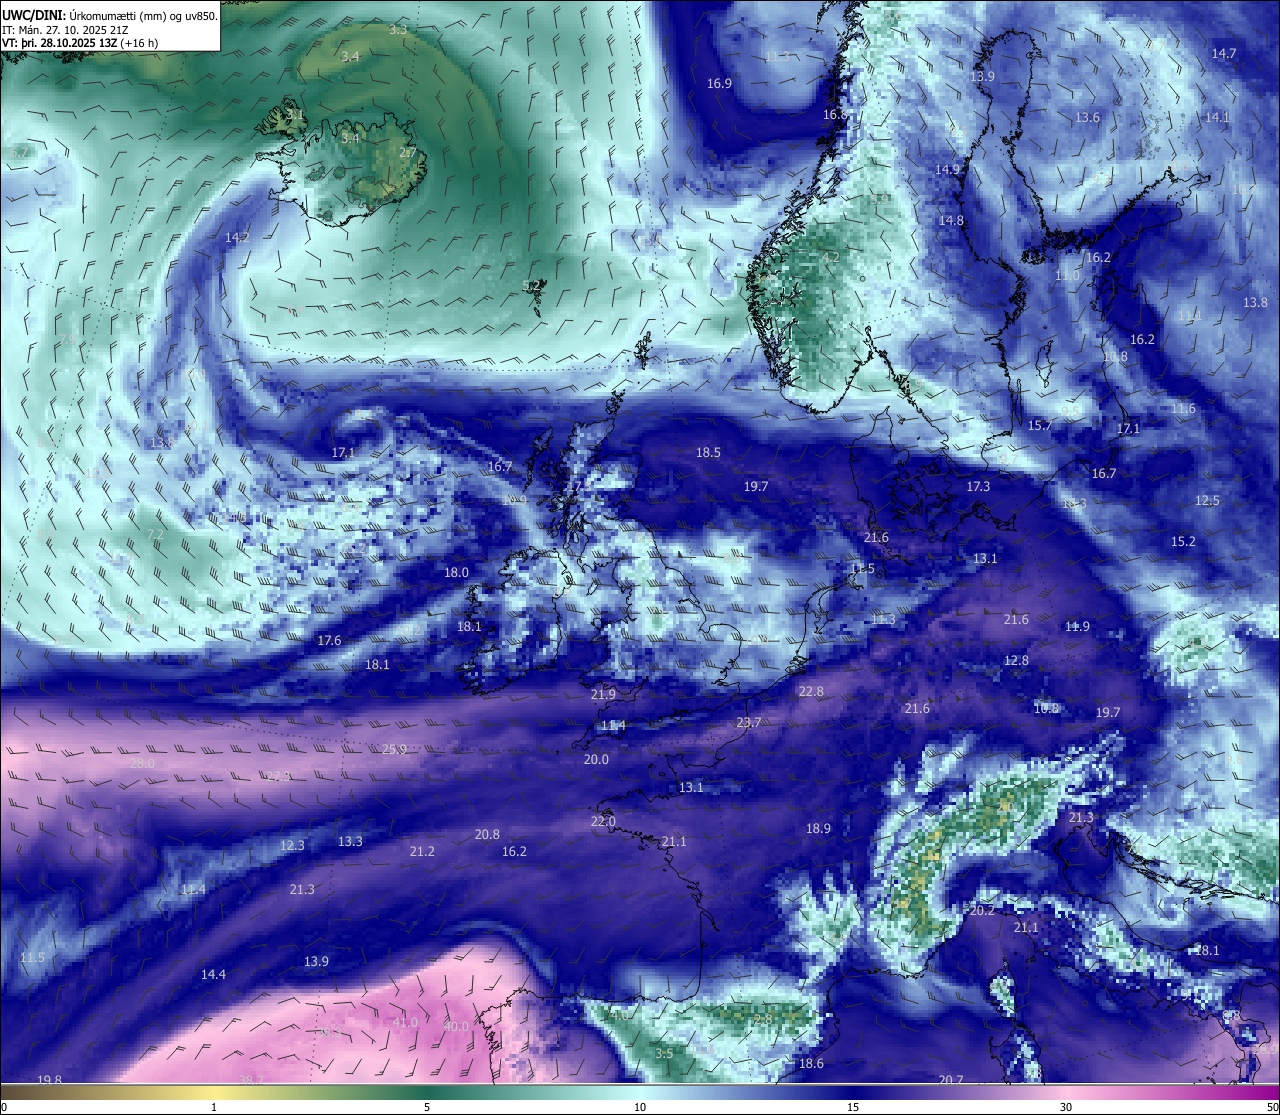This screenshot has height=1115, width=1280.
Task: Click the 10 tick label on the color scale
Action: point(640,1107)
